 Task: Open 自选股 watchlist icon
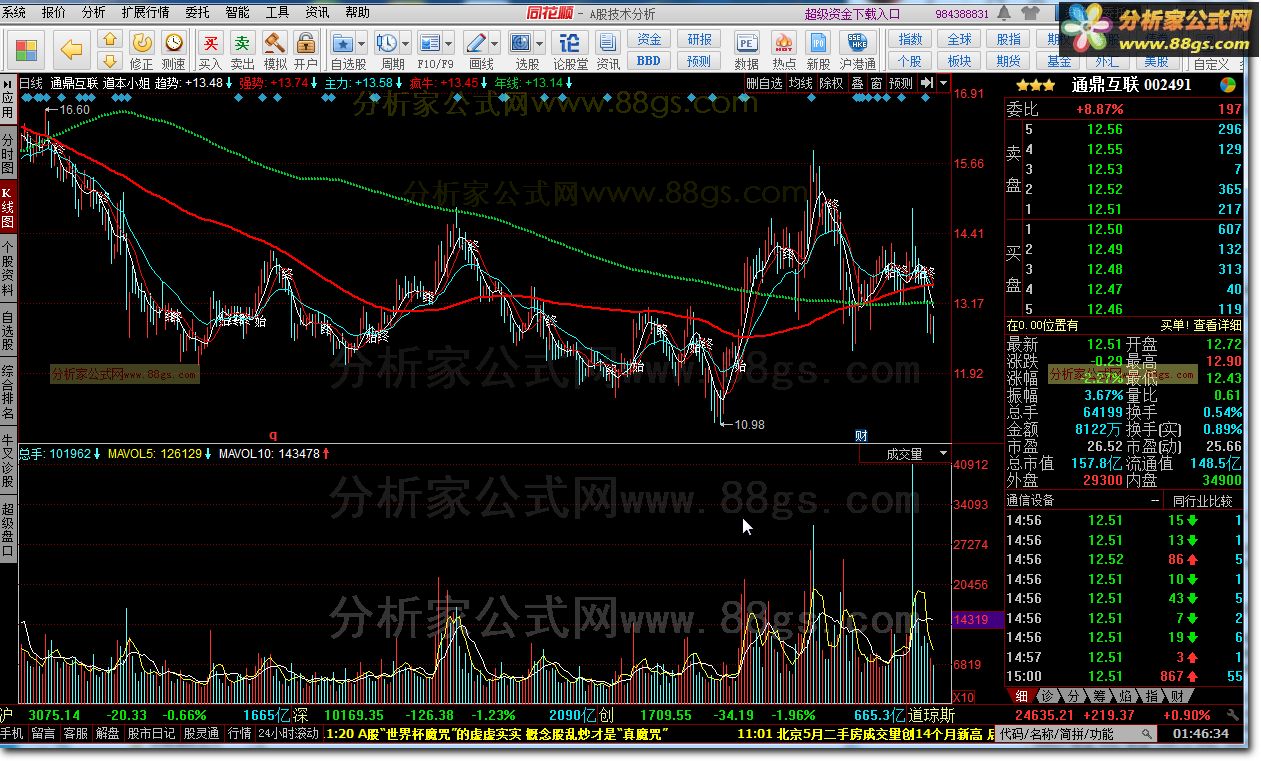tap(344, 44)
